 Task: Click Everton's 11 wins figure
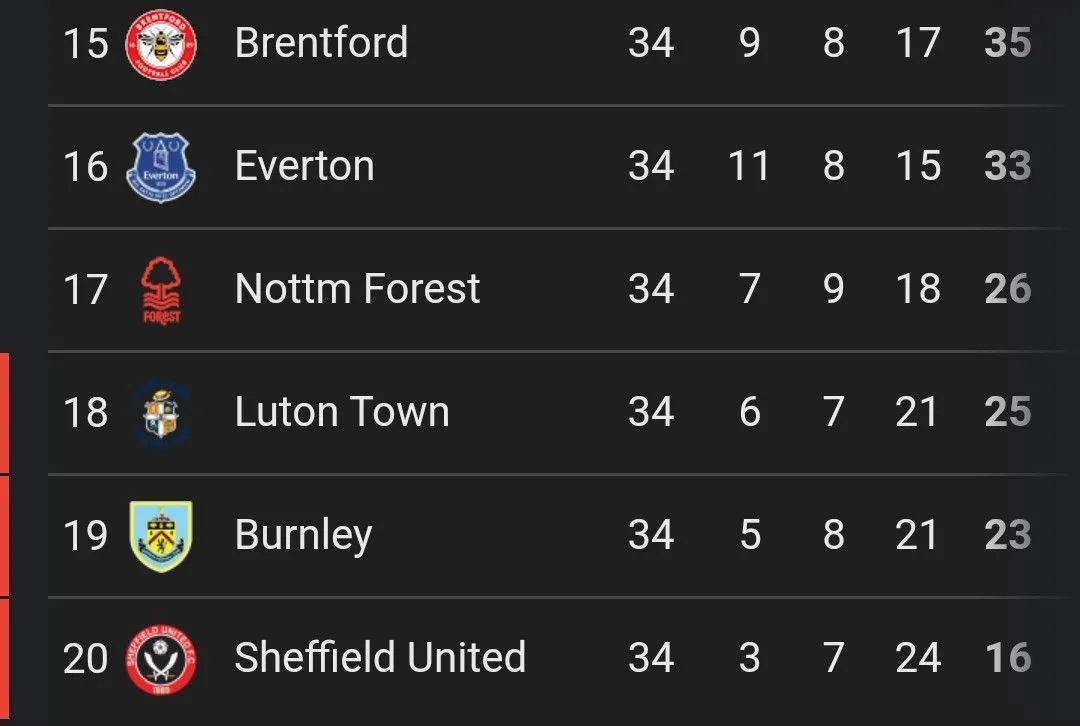coord(749,166)
